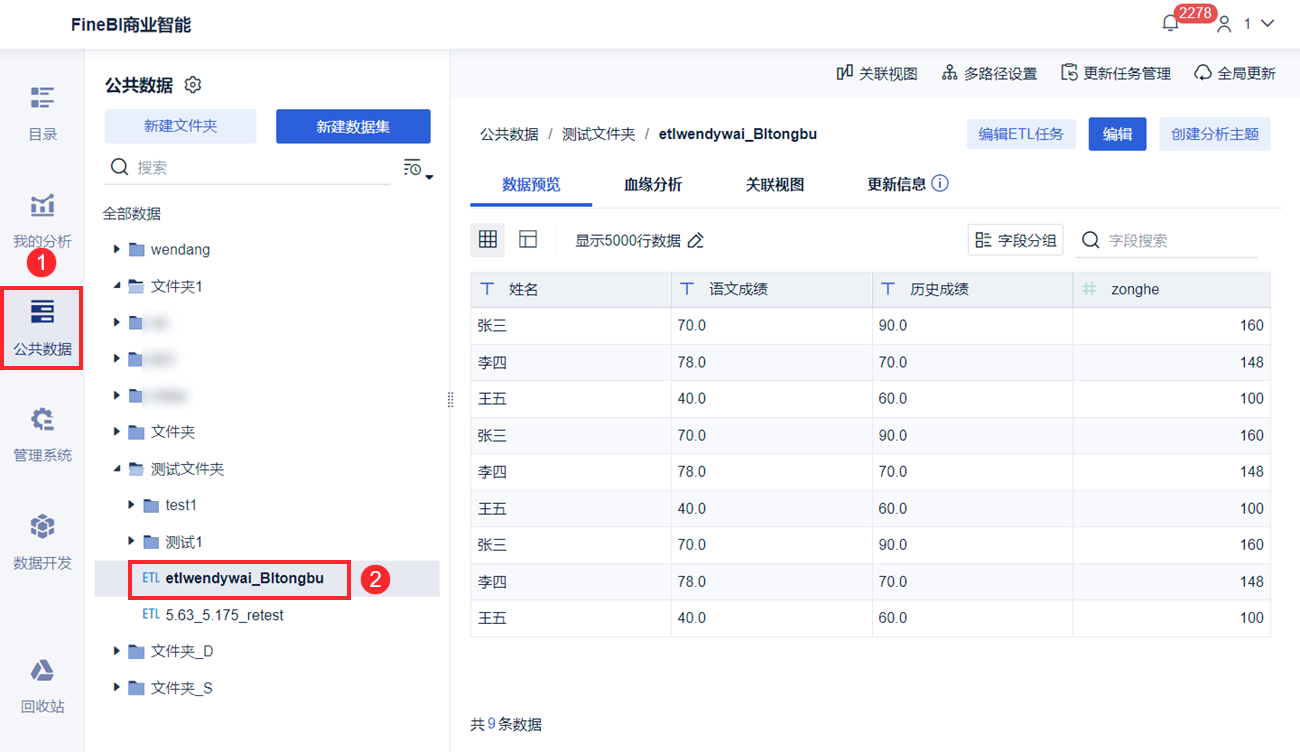1300x752 pixels.
Task: Click the 语文成绩 column header
Action: coord(772,289)
